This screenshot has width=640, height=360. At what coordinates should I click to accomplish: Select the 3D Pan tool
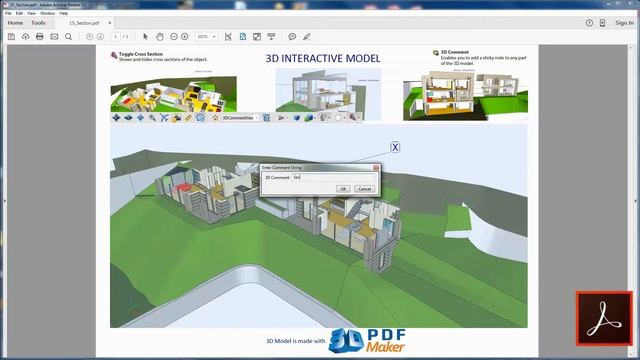pos(140,118)
